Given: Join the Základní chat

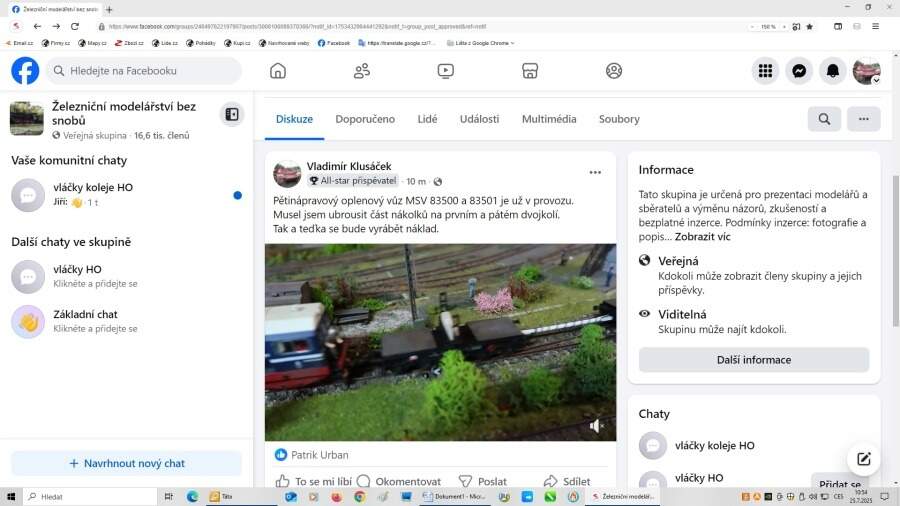Looking at the screenshot, I should (126, 321).
